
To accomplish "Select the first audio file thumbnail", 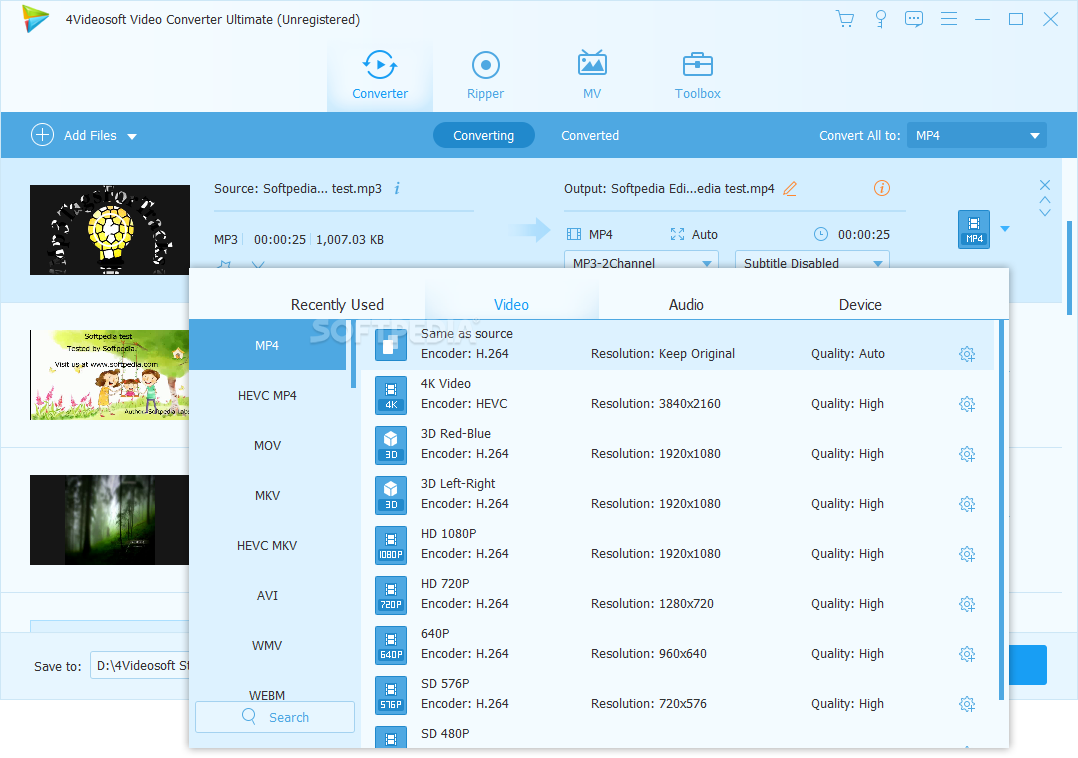I will 110,230.
